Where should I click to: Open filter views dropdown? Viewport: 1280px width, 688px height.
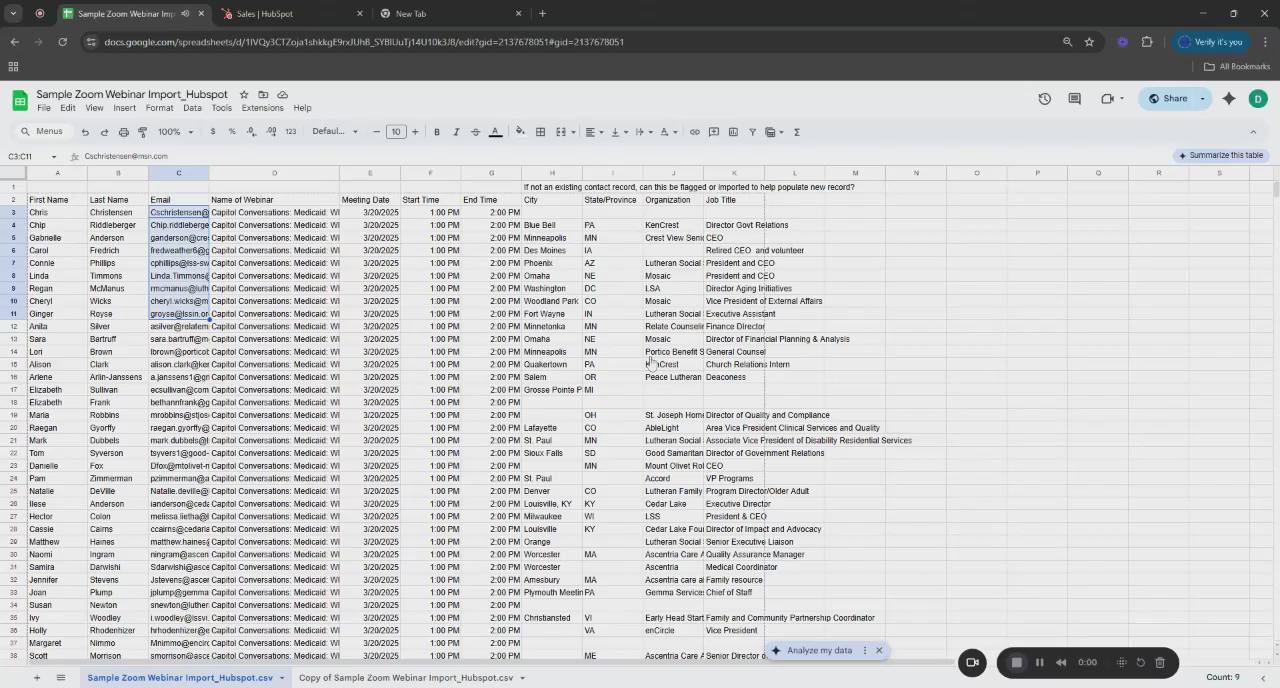click(x=774, y=132)
